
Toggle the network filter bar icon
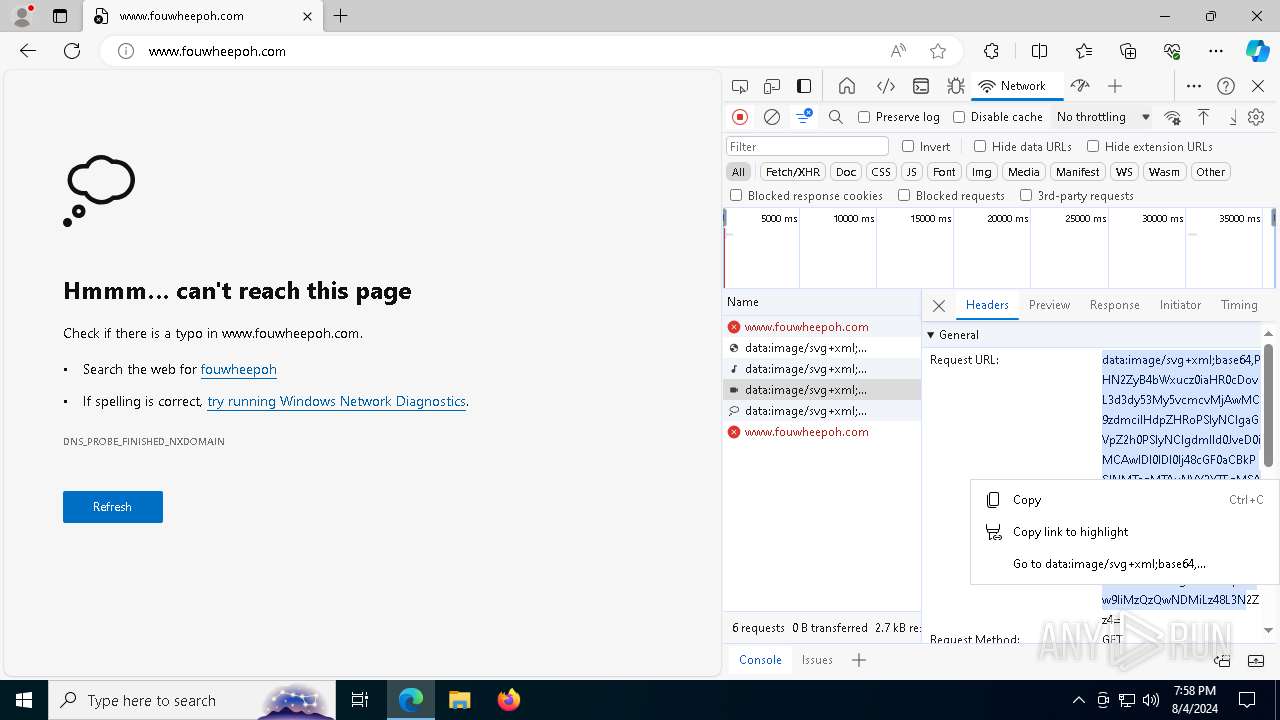[804, 117]
